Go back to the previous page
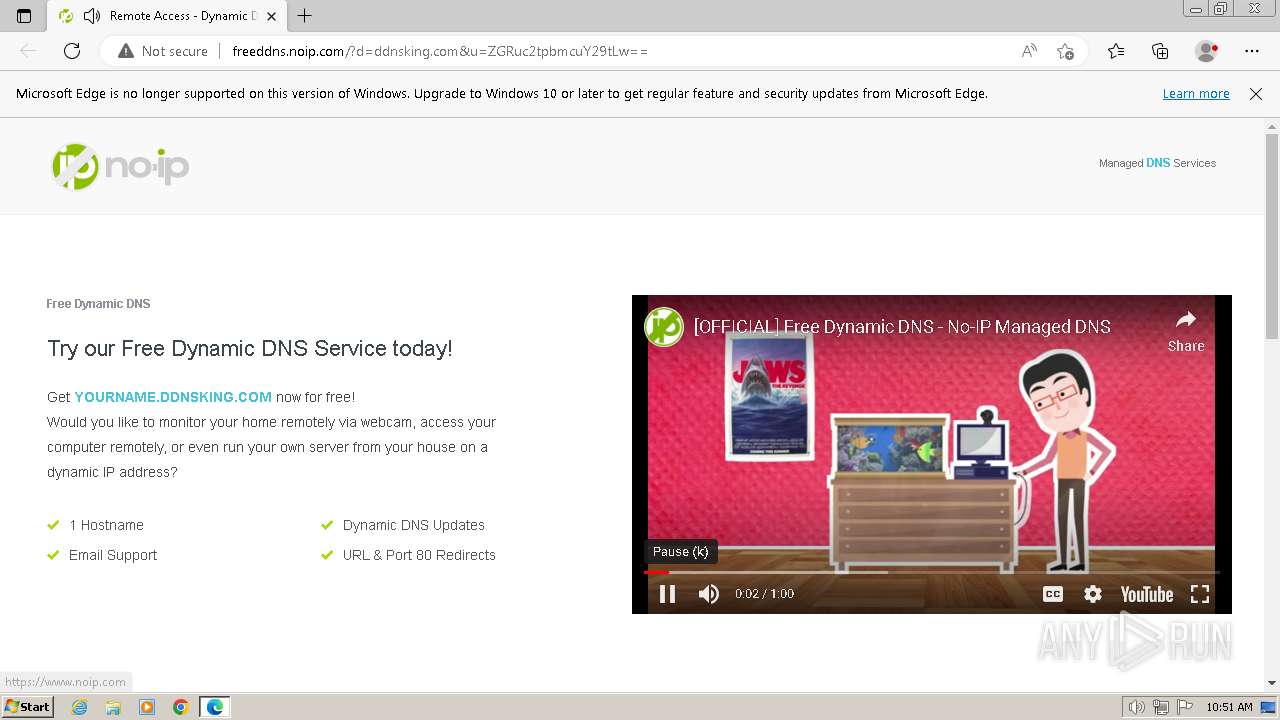 click(28, 51)
